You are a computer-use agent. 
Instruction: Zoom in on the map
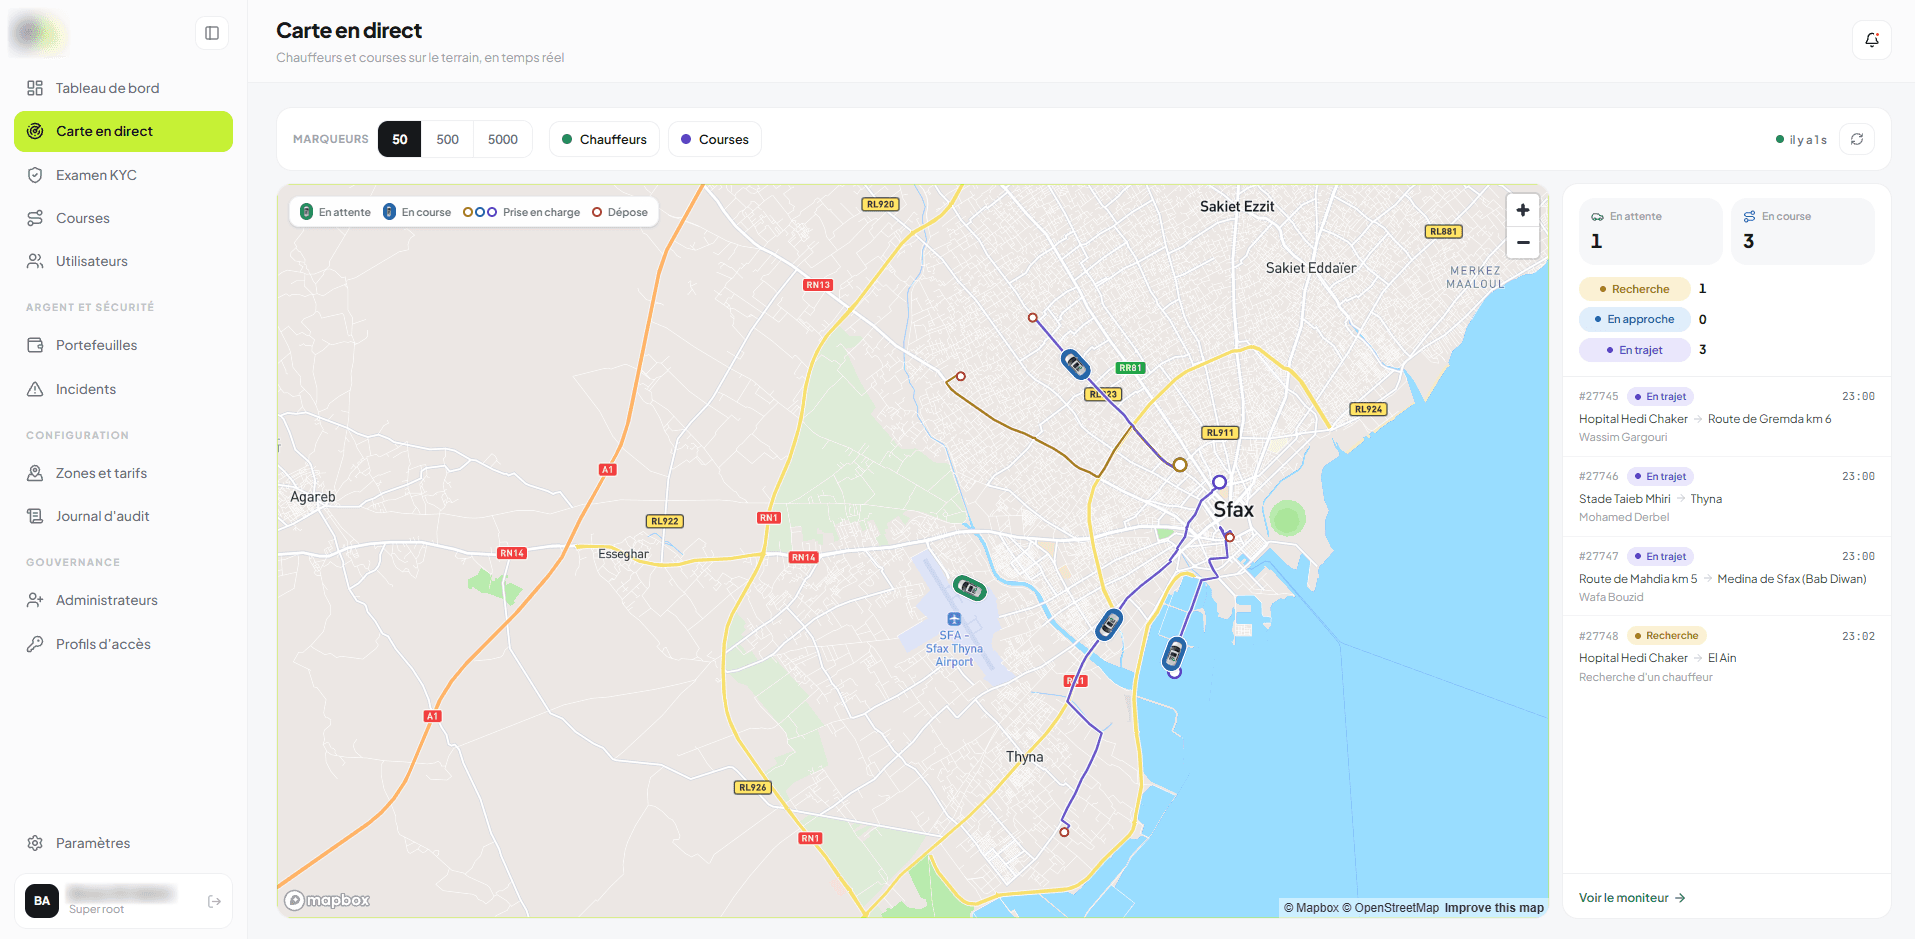click(1522, 210)
